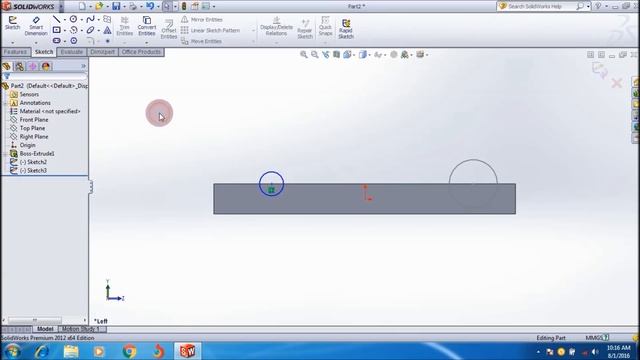Select the Centerpoint Arc tool
The height and width of the screenshot is (360, 640).
(x=73, y=30)
